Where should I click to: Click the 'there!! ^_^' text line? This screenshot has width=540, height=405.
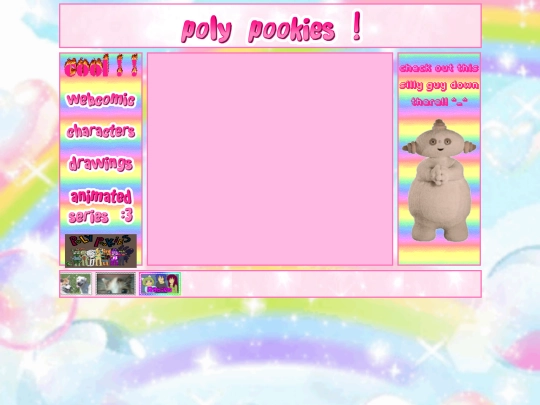439,102
